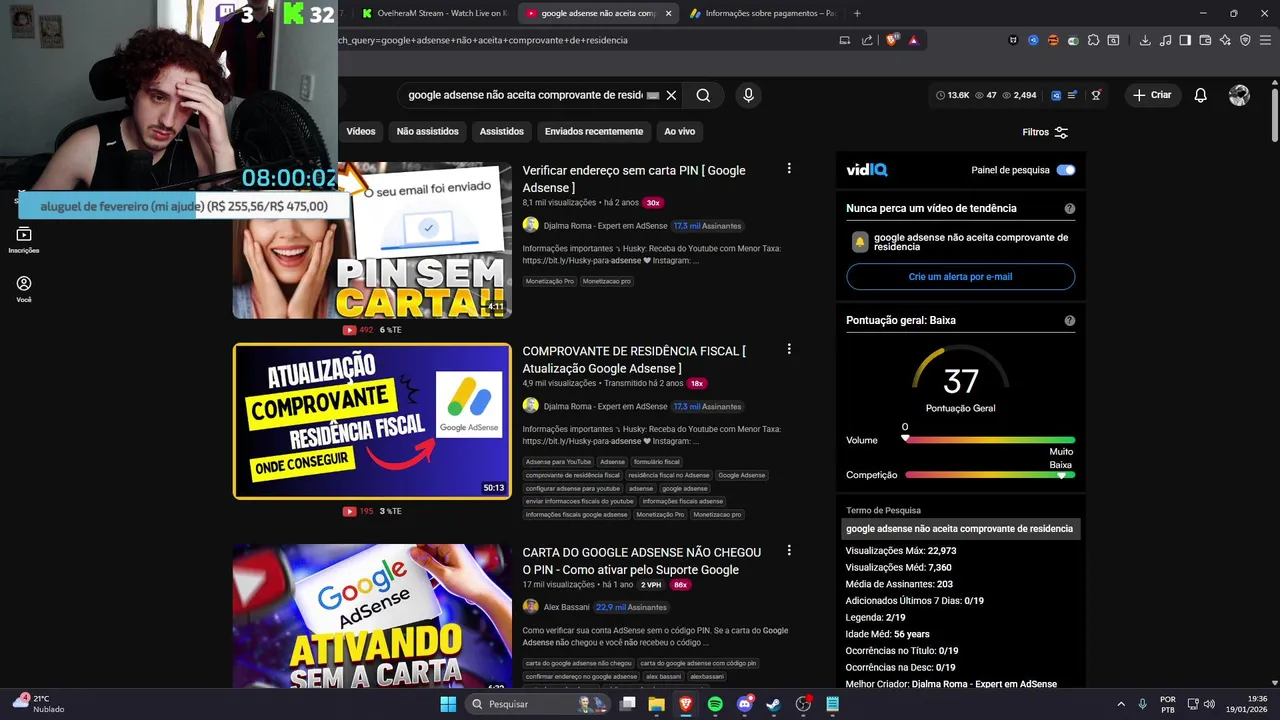Viewport: 1280px width, 720px height.
Task: Open Brave Wallet icon in toolbar
Action: pos(1205,40)
